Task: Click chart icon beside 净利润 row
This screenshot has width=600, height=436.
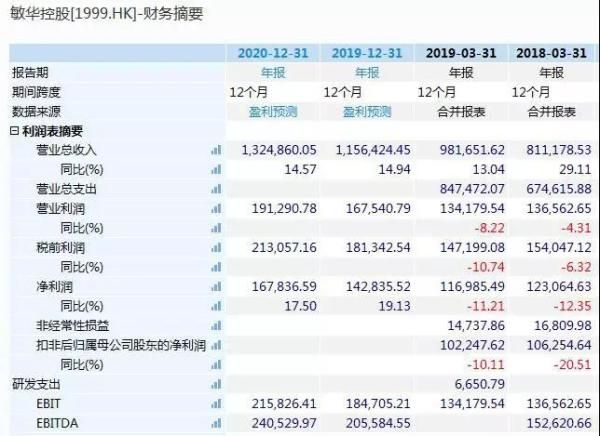Action: pos(215,286)
